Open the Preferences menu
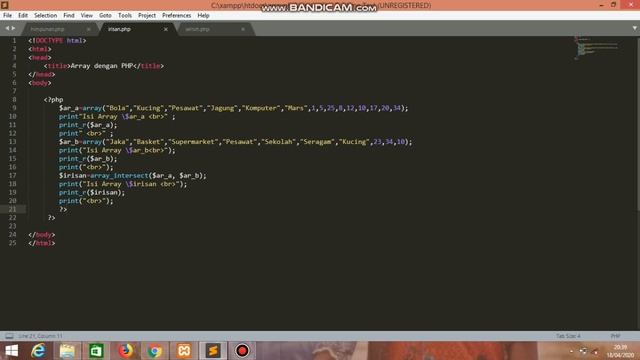640x360 pixels. click(176, 16)
